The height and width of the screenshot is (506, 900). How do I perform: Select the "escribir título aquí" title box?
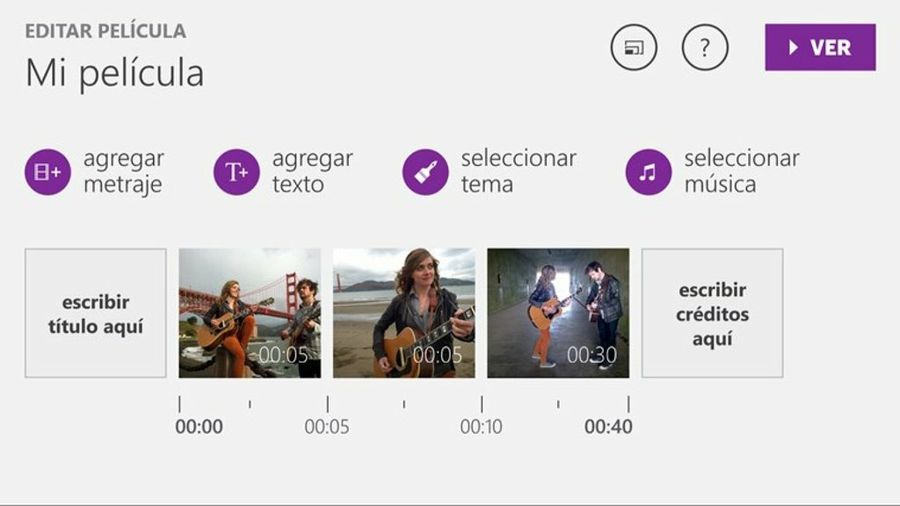[96, 313]
